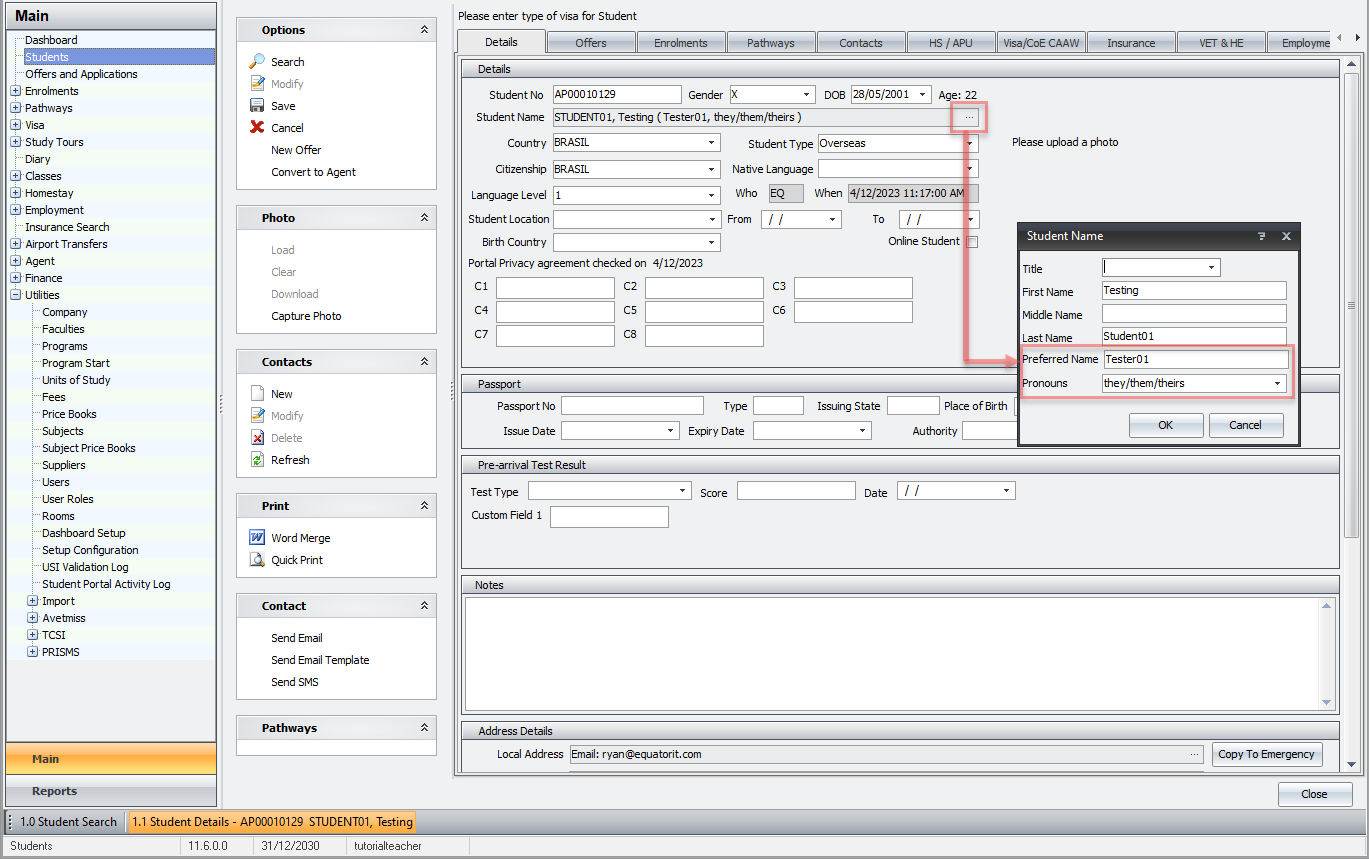Click the Word Merge icon
1369x859 pixels.
coord(257,538)
